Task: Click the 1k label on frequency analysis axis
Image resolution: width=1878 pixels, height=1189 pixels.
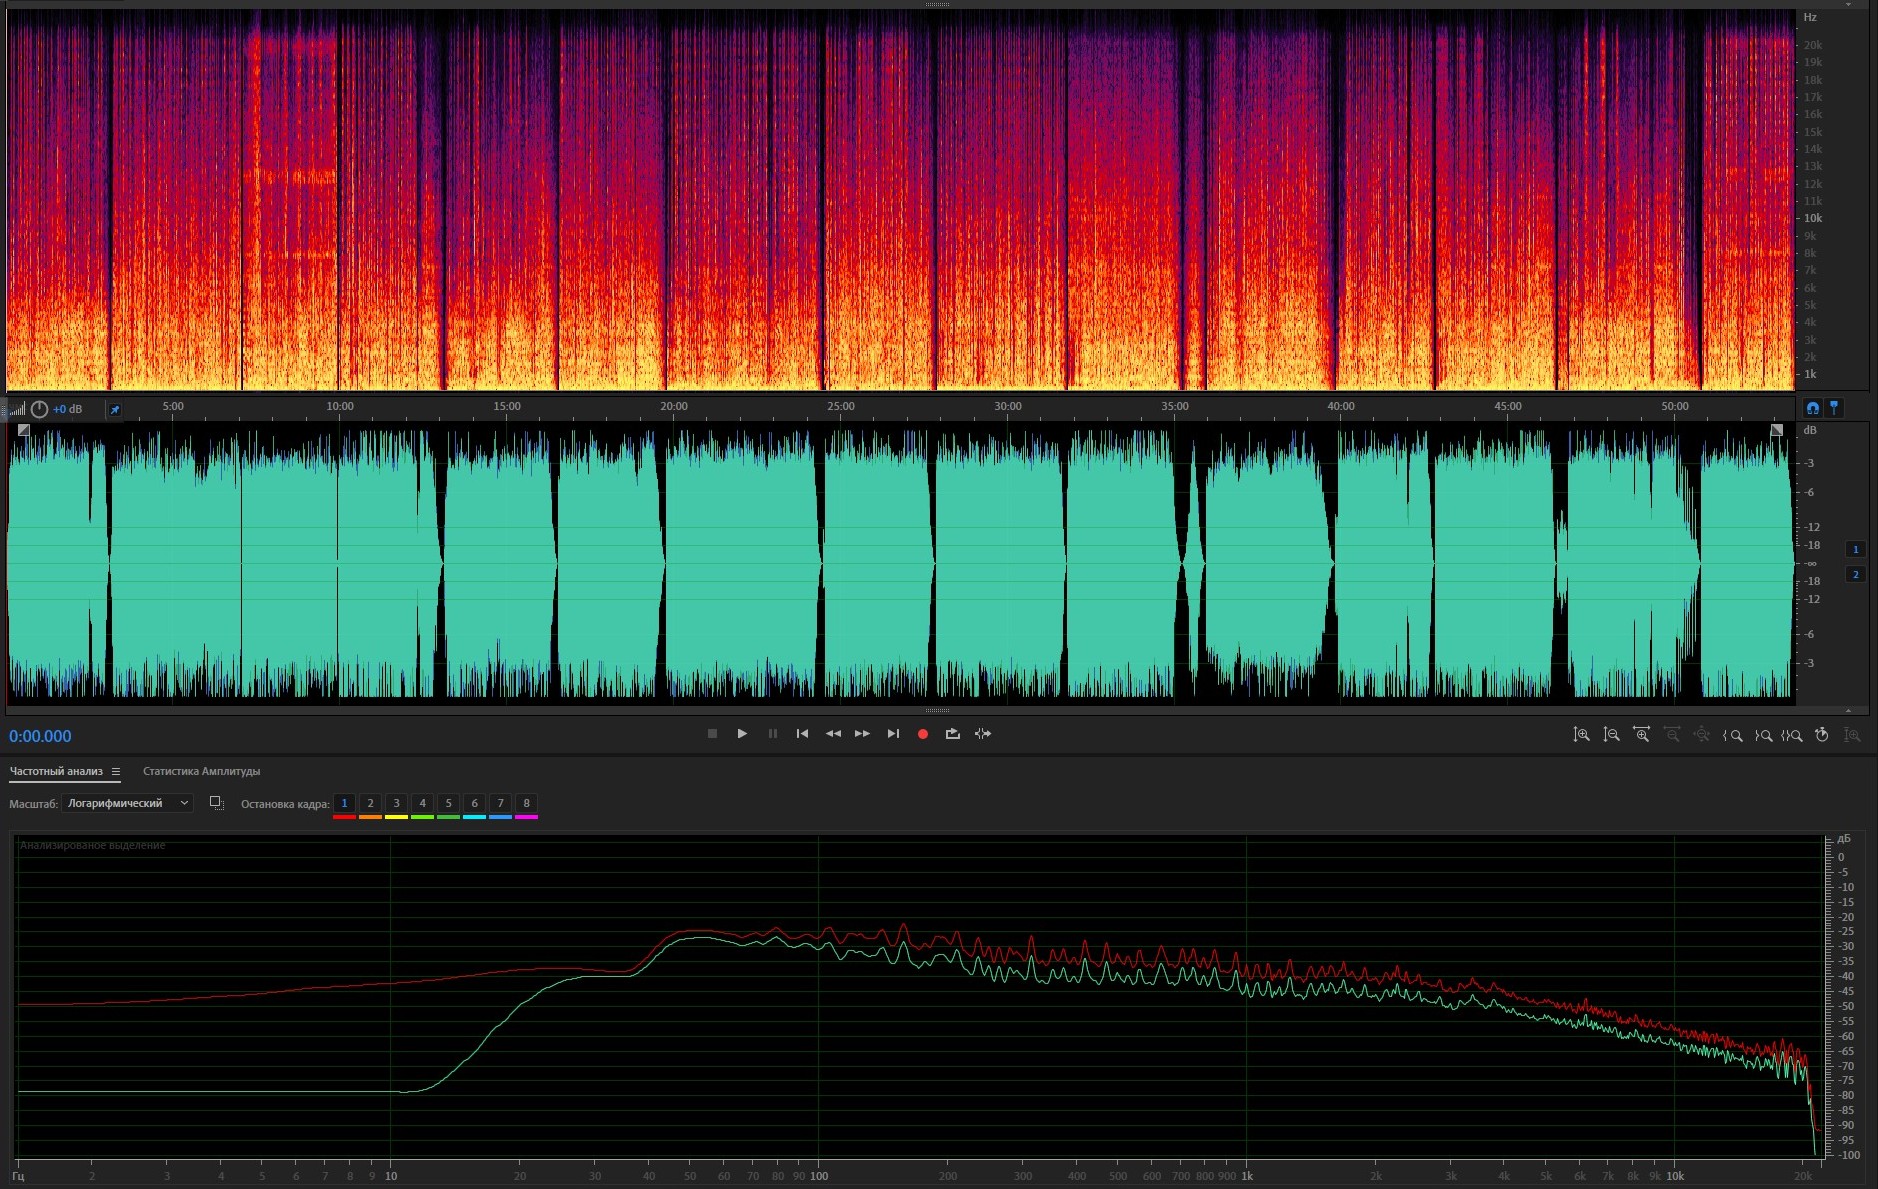Action: pyautogui.click(x=1247, y=1176)
